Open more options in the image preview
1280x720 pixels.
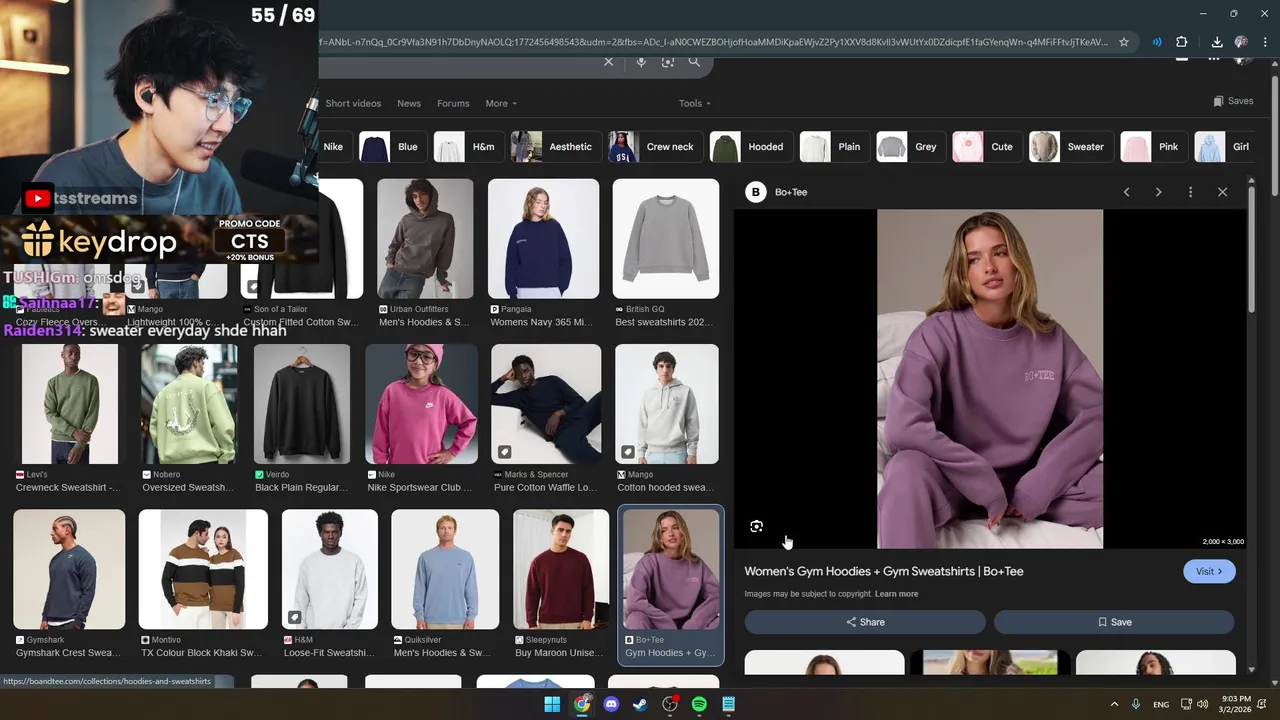(1190, 192)
